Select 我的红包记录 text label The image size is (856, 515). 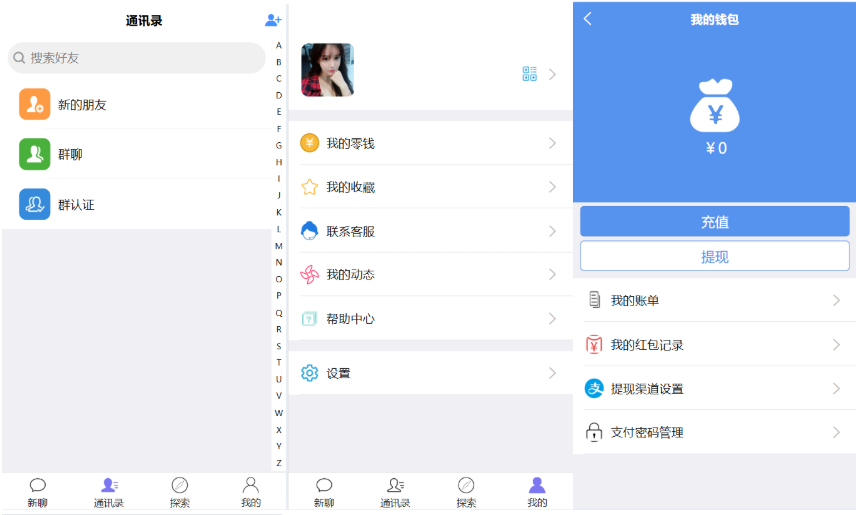pos(647,345)
